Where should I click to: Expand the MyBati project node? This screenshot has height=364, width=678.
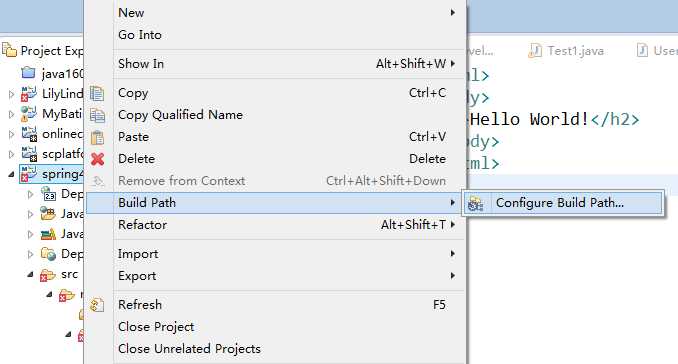[x=12, y=114]
